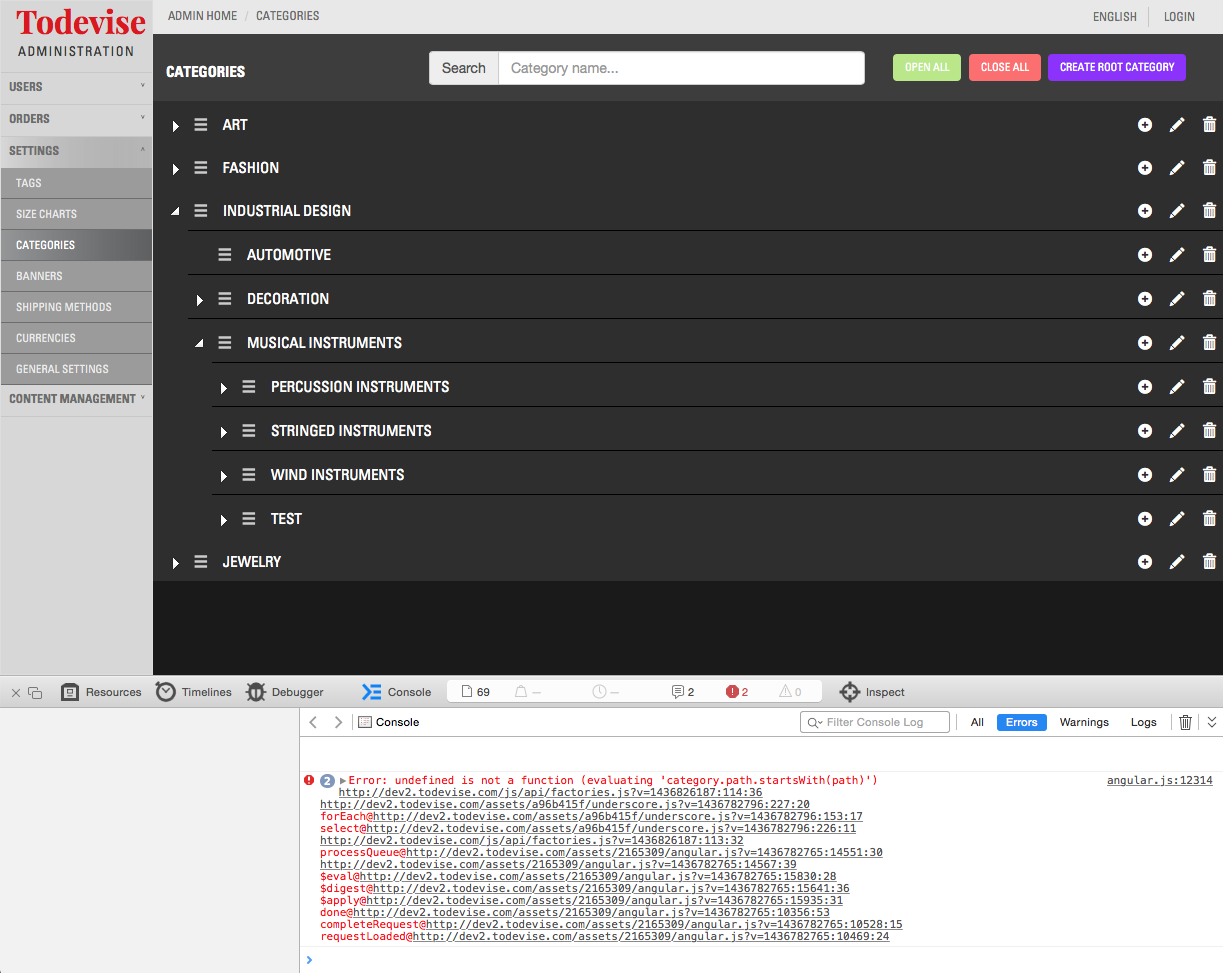Open SIZE CHARTS settings page
Image resolution: width=1223 pixels, height=973 pixels.
[x=76, y=214]
